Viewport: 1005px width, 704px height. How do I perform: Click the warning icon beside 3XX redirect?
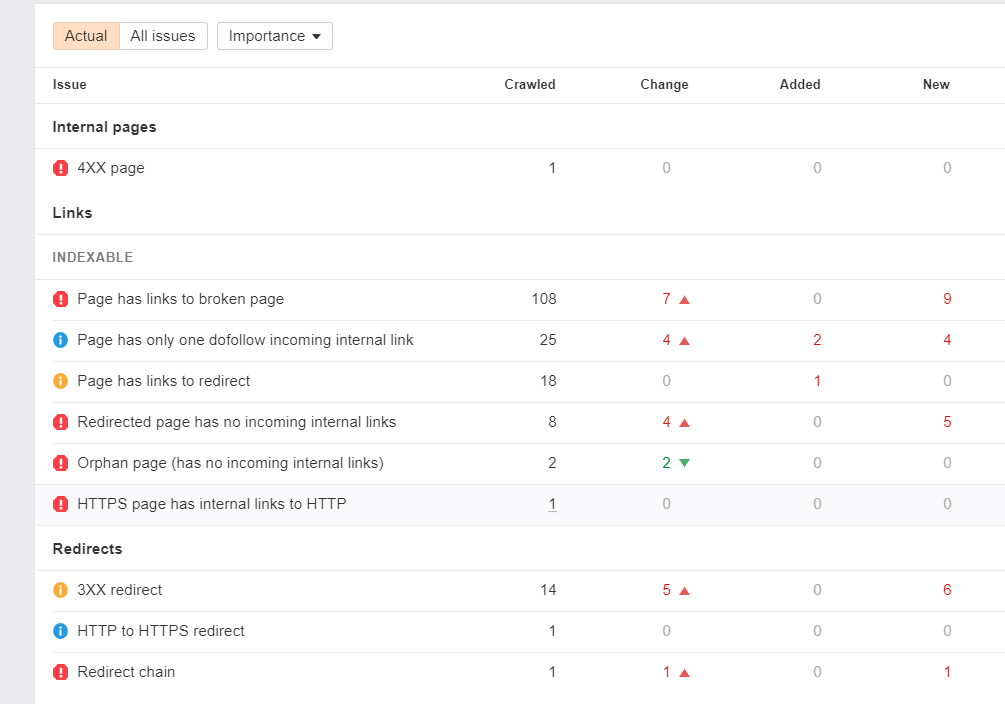coord(60,590)
